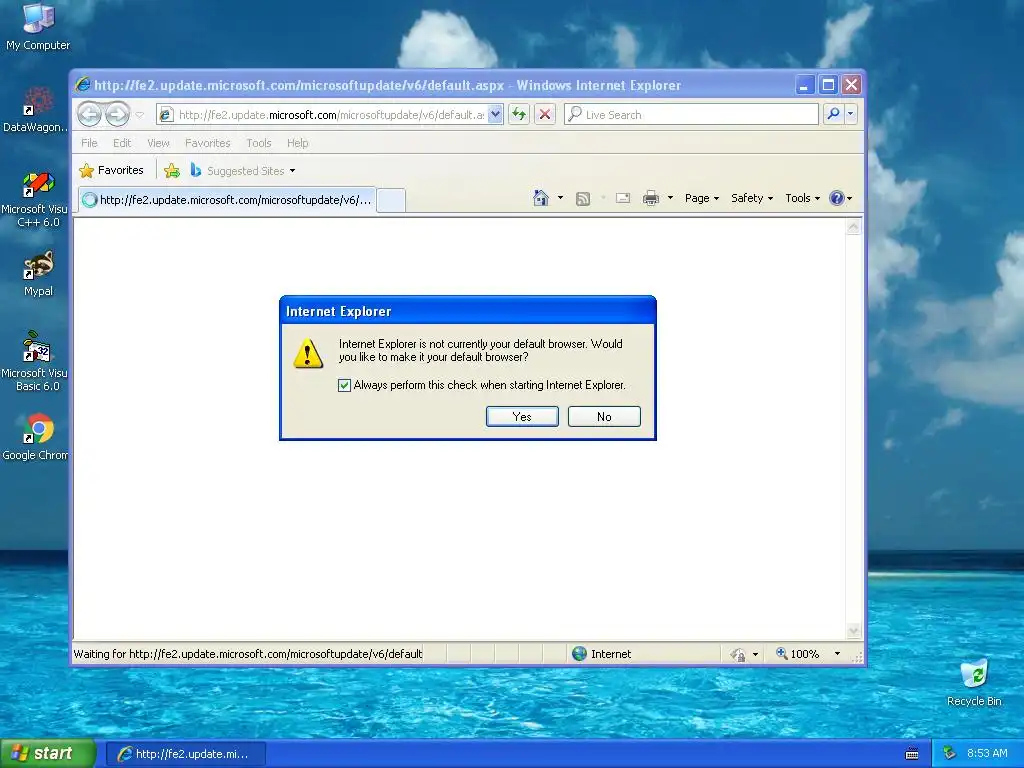Select the DataWagon desktop shortcut
Viewport: 1024px width, 768px height.
[x=37, y=110]
